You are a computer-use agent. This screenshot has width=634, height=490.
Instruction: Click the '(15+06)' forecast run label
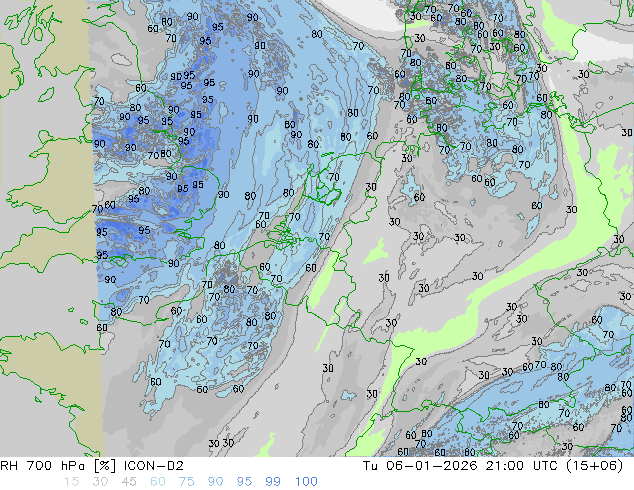coord(594,466)
